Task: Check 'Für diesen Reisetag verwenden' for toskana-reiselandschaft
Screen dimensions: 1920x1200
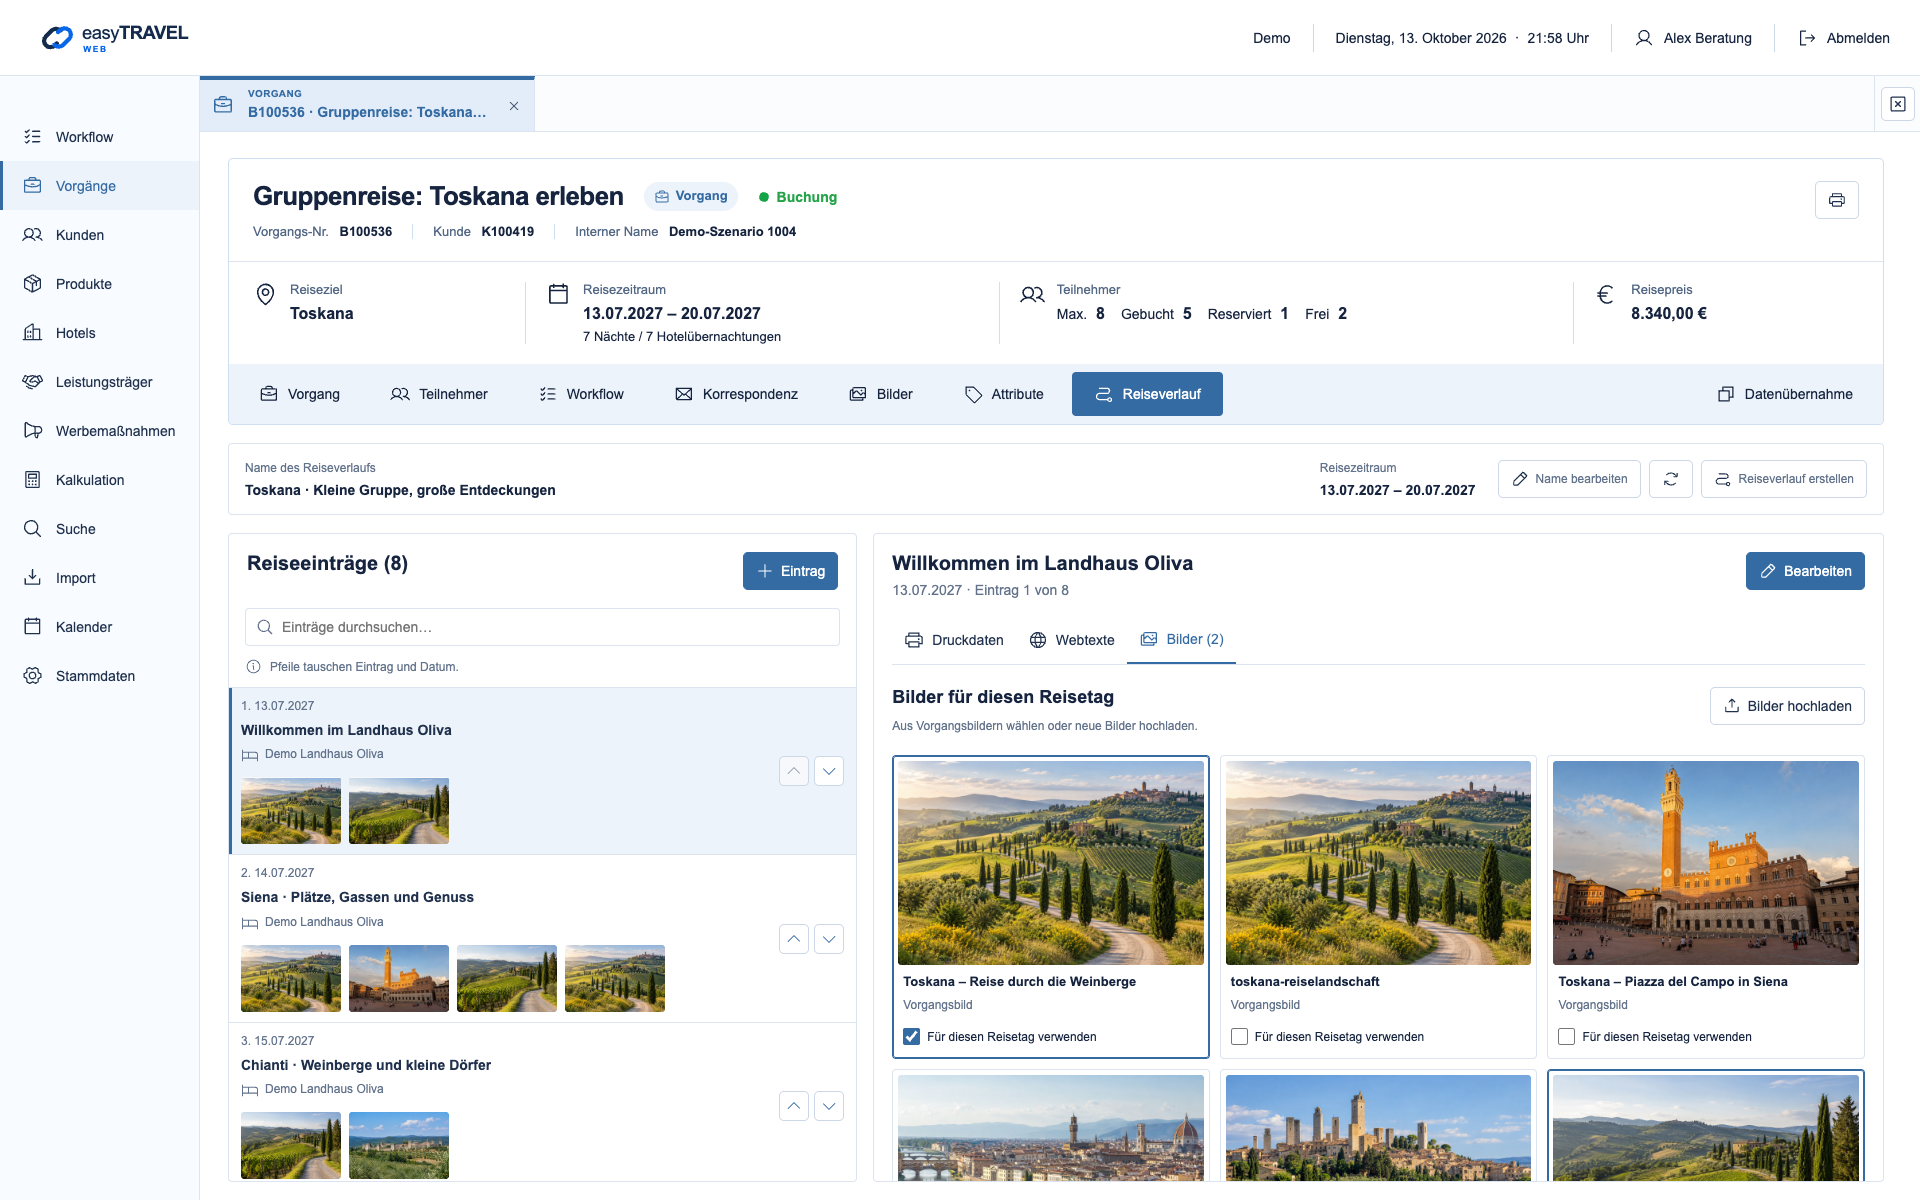Action: (1239, 1037)
